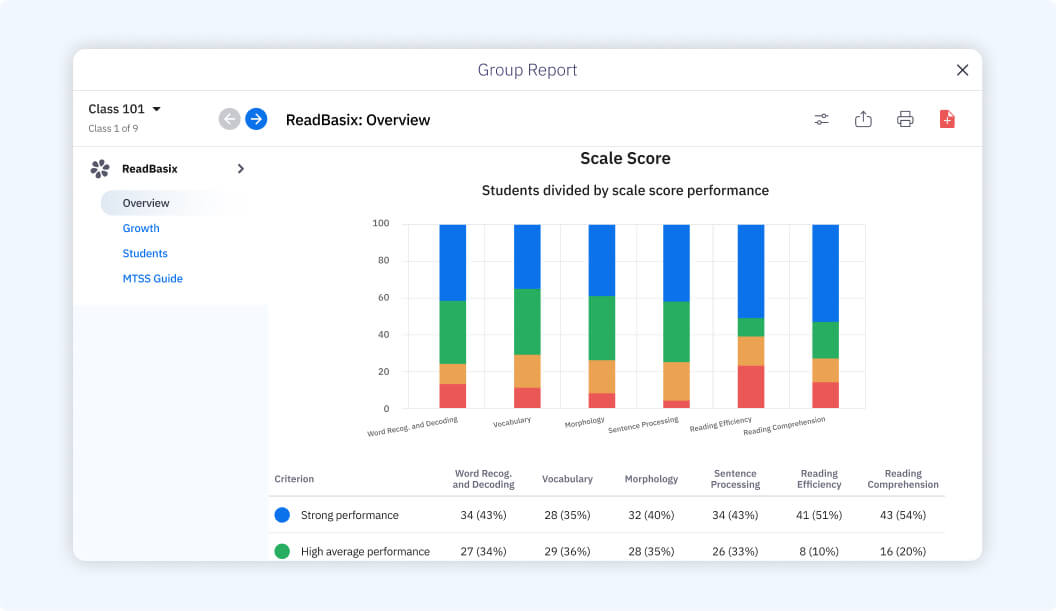Select the Overview sidebar item
The width and height of the screenshot is (1056, 611).
click(x=172, y=203)
